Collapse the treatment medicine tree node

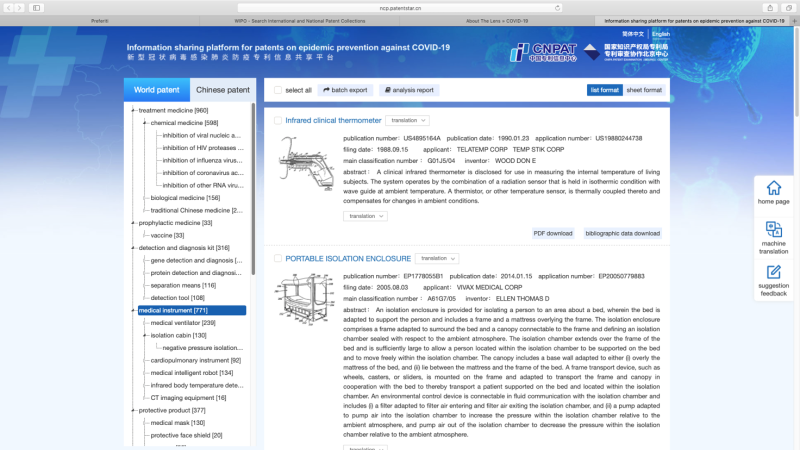[x=133, y=110]
